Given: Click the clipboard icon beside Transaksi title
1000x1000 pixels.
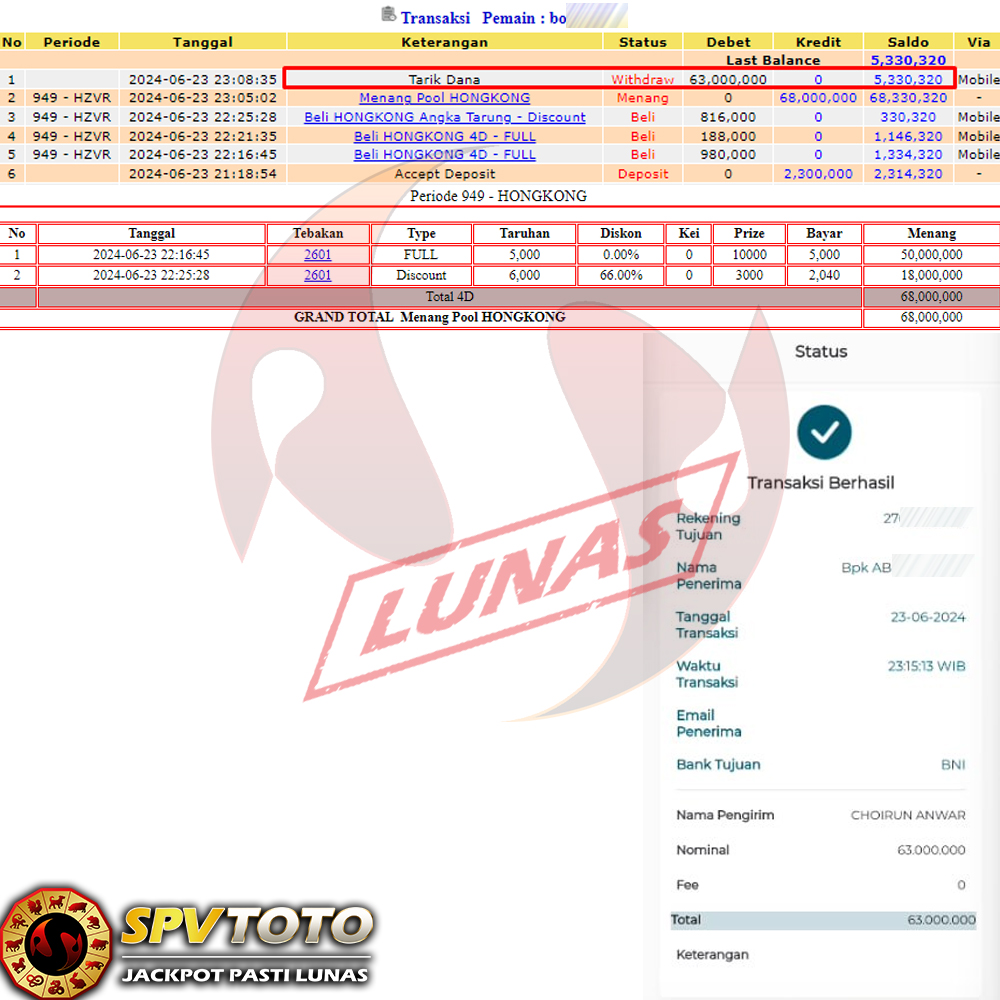Looking at the screenshot, I should 388,14.
